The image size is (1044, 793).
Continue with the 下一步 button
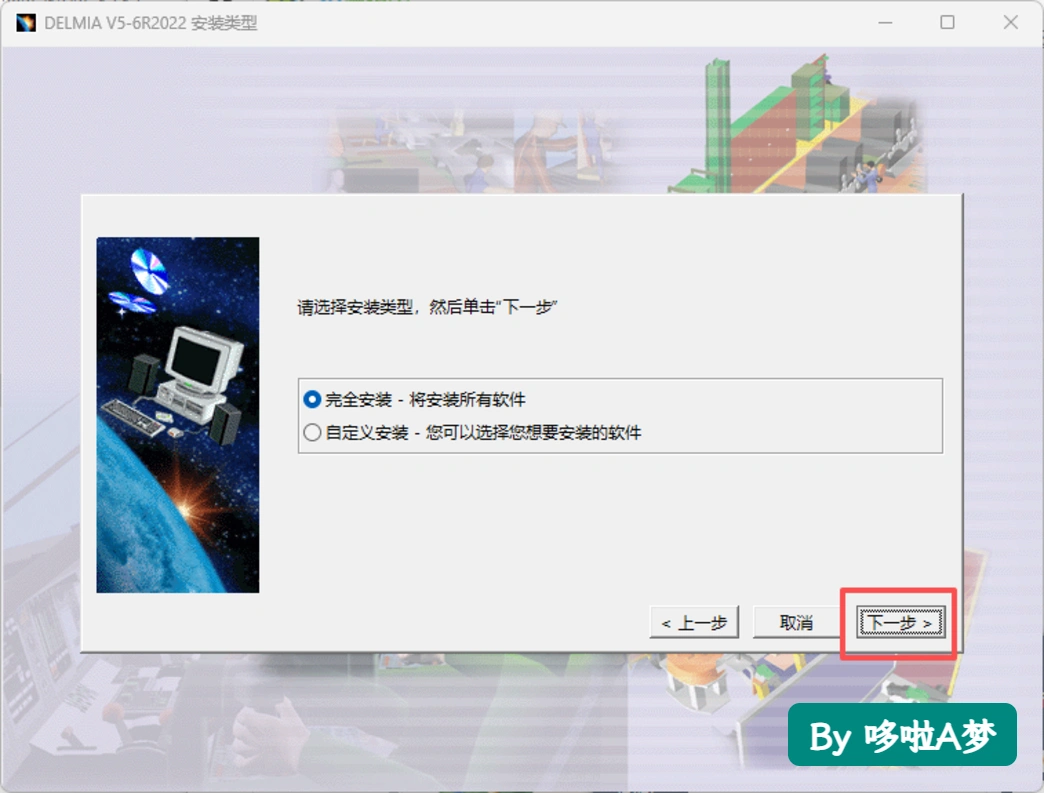[900, 623]
